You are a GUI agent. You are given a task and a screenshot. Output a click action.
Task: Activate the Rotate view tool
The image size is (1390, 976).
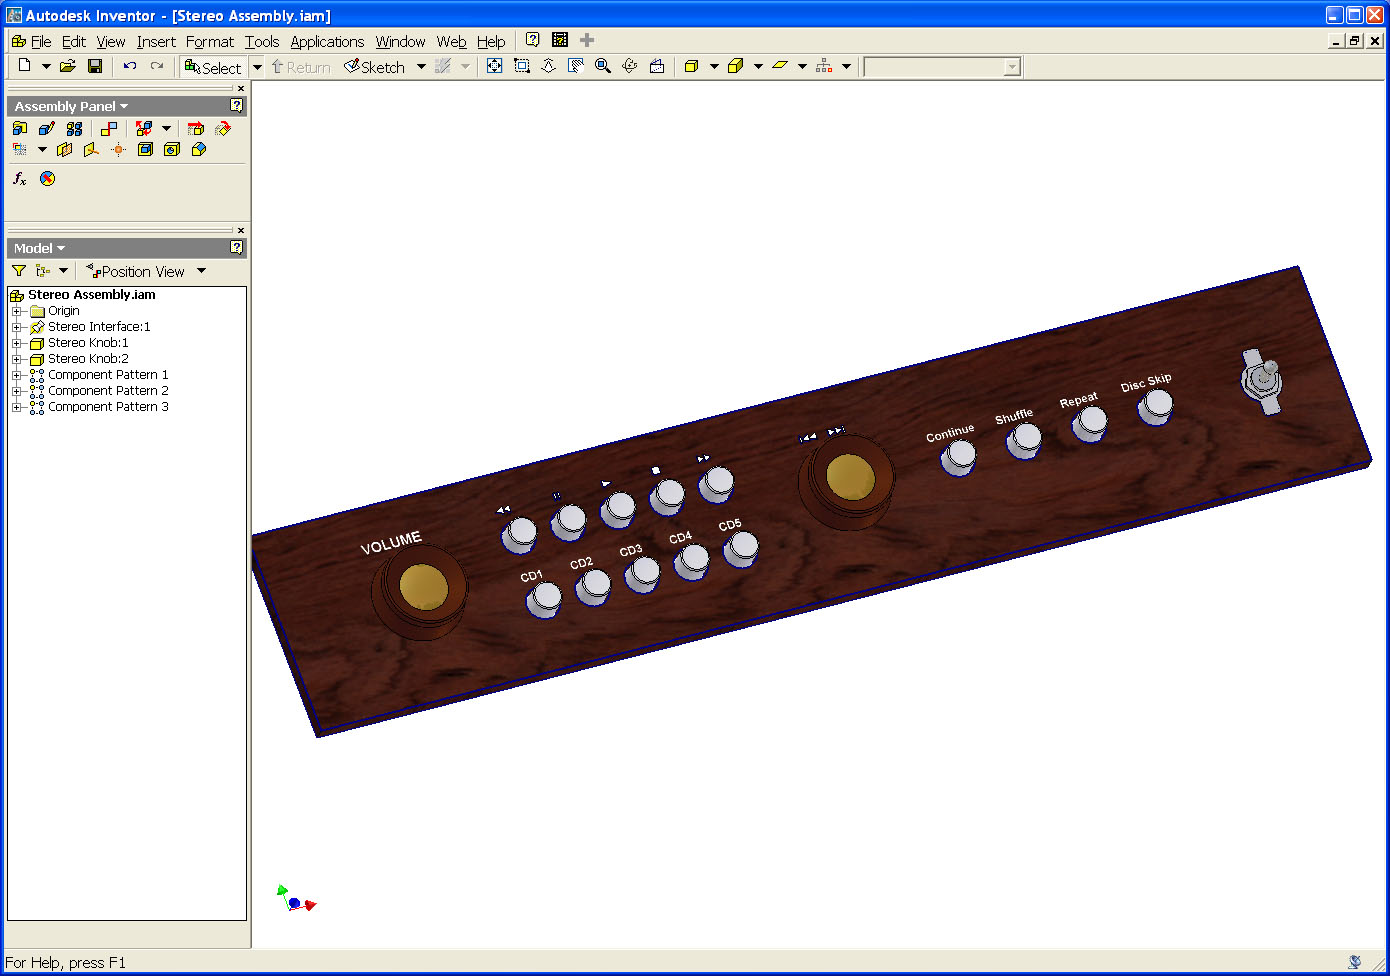[x=629, y=66]
